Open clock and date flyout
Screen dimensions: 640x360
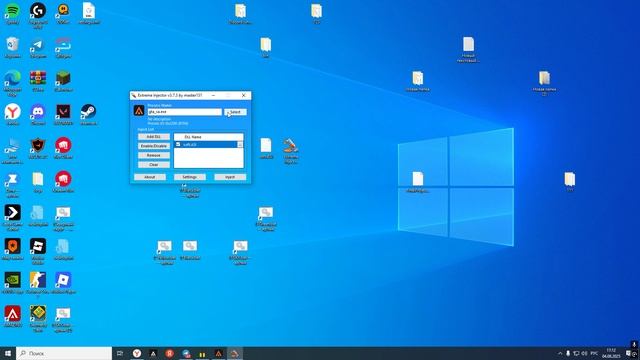point(611,353)
